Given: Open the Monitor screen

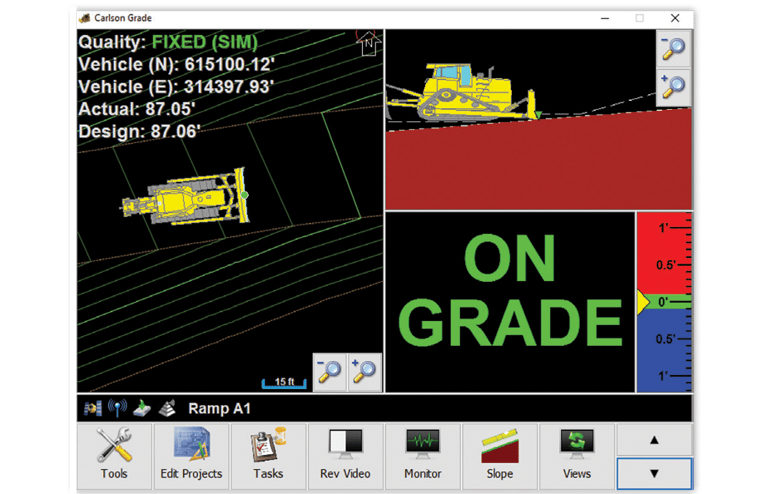Looking at the screenshot, I should [423, 456].
